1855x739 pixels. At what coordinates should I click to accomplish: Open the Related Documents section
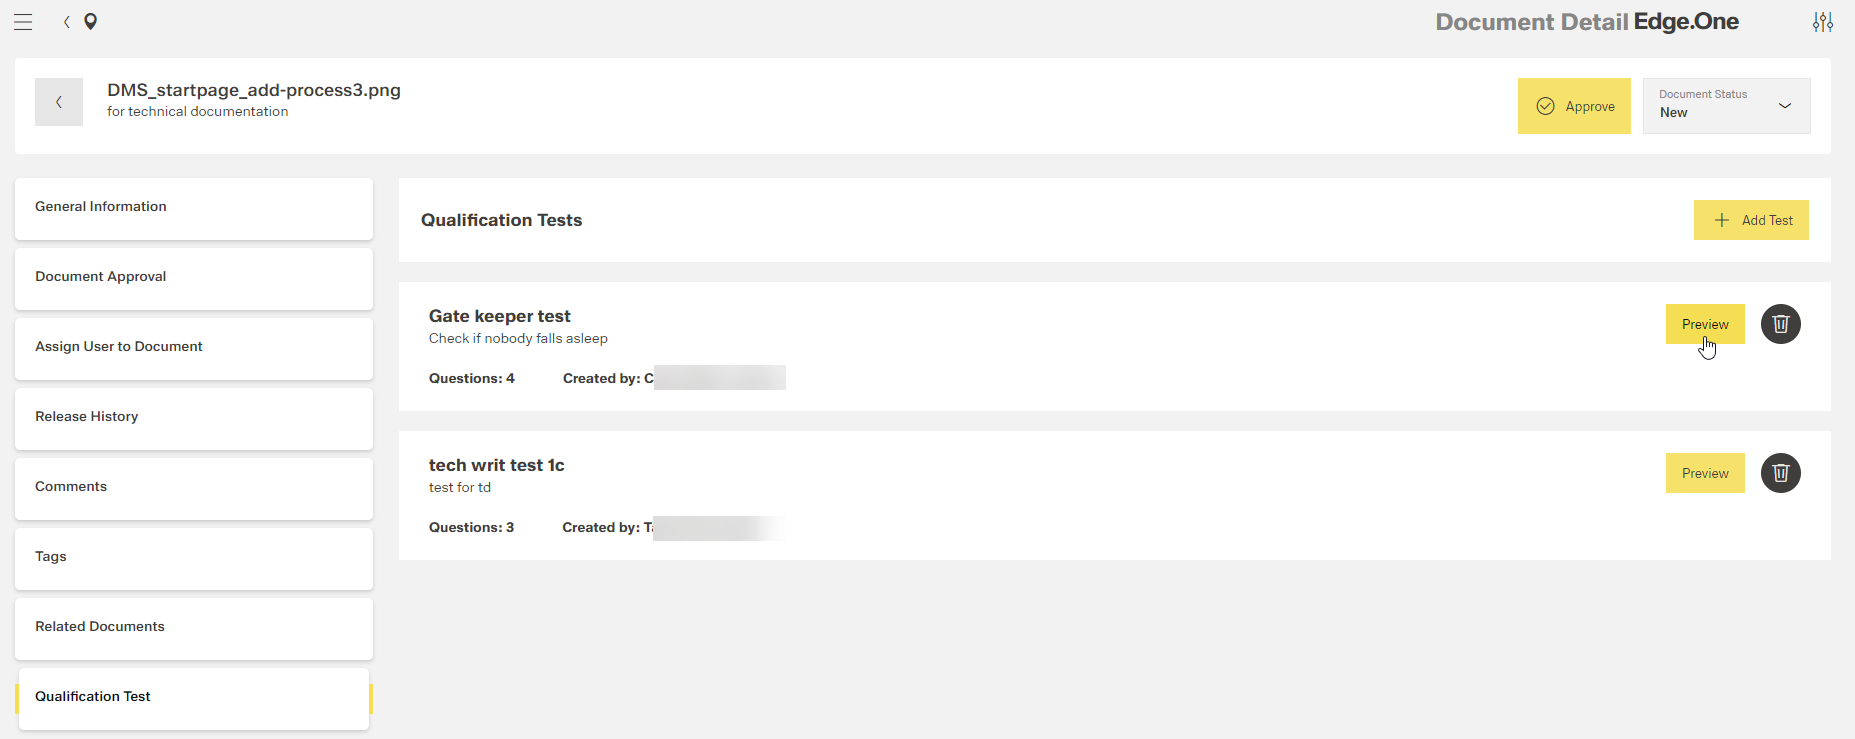pos(194,628)
